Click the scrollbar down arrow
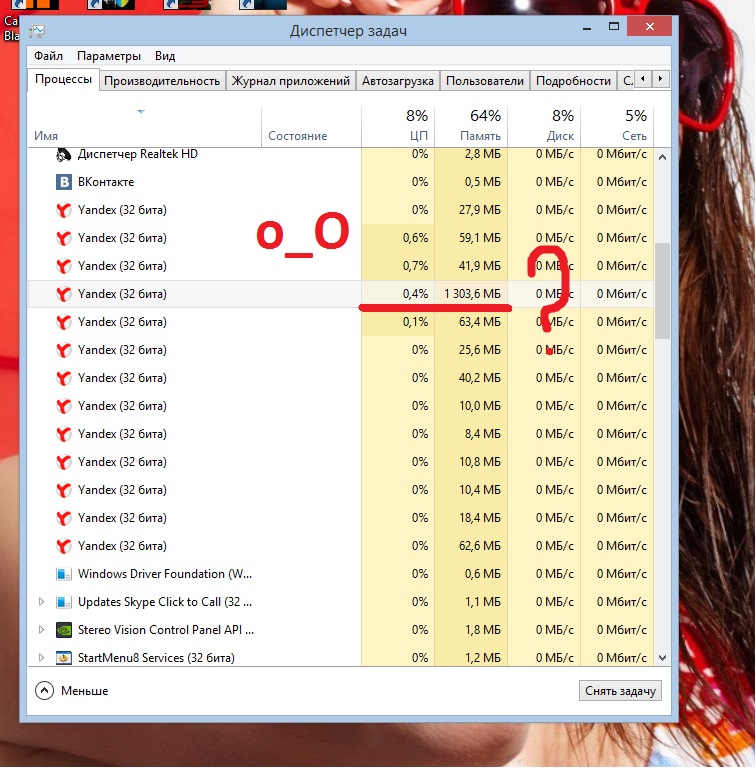 662,658
